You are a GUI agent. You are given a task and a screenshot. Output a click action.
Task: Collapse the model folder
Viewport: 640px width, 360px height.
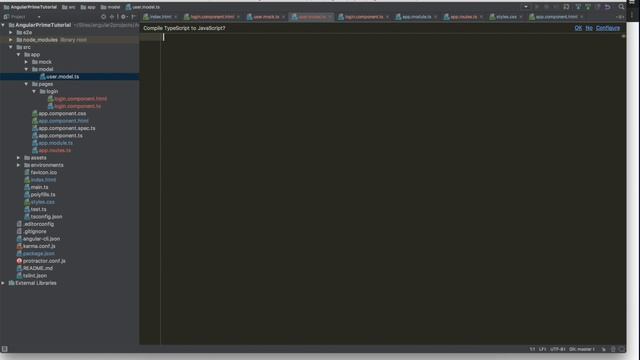pos(27,69)
